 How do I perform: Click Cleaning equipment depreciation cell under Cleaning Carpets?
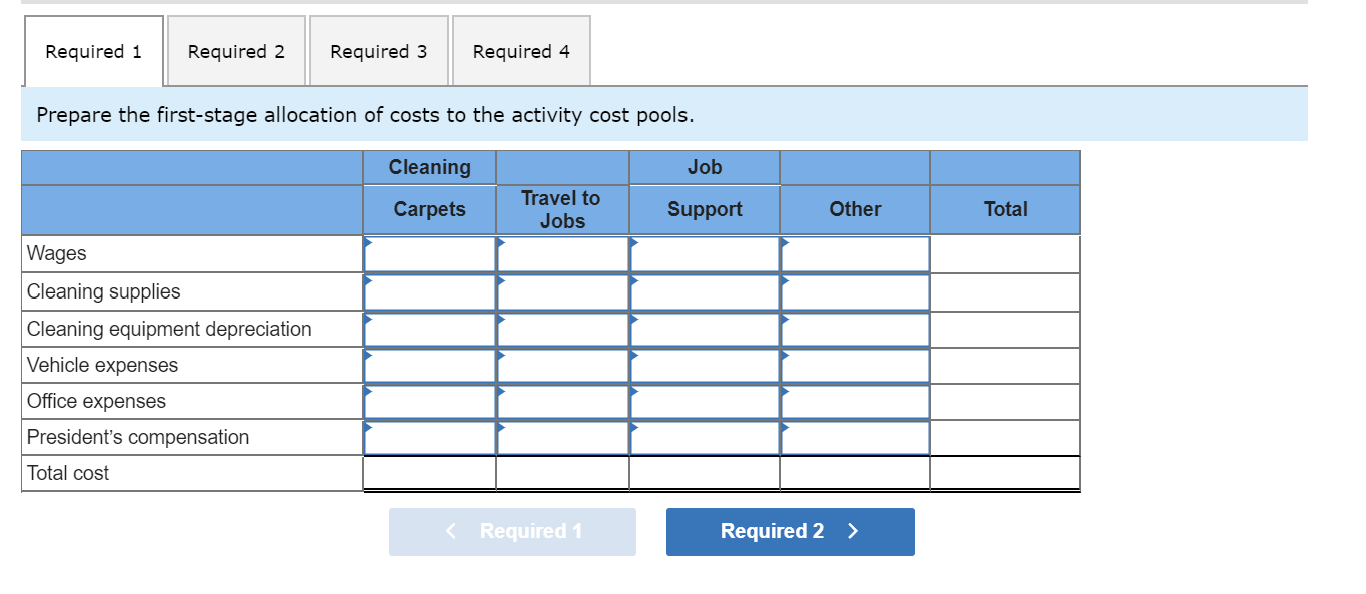pos(430,329)
